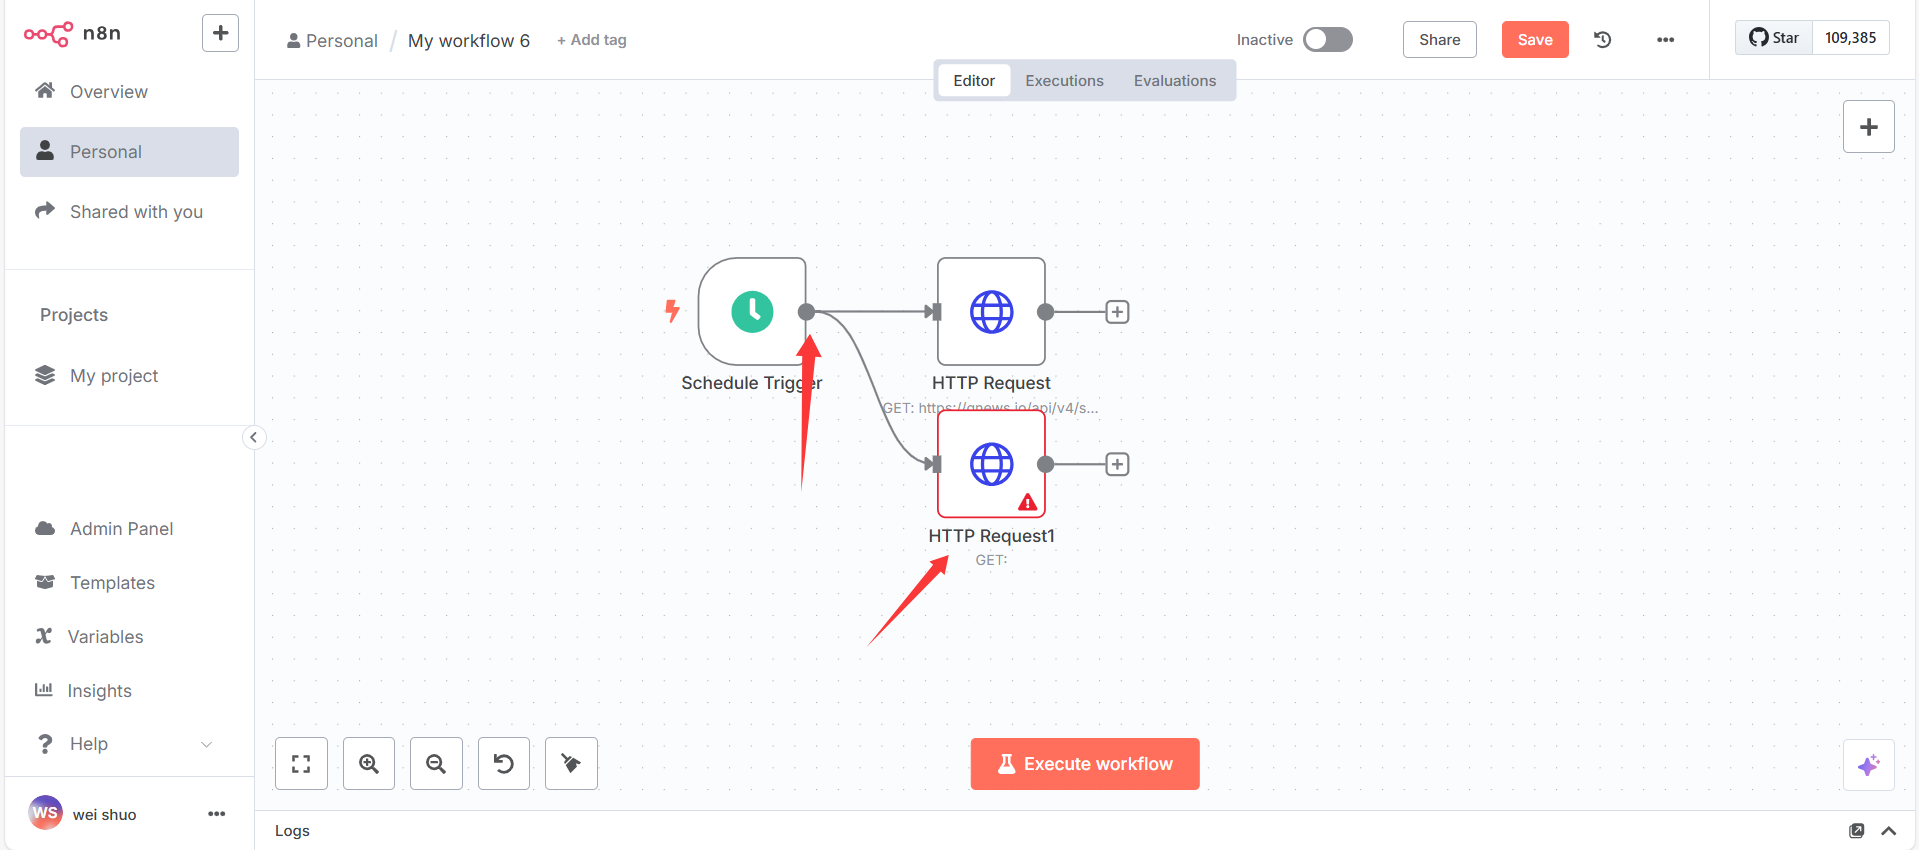Click the Execute workflow button
Viewport: 1919px width, 850px height.
click(1085, 764)
